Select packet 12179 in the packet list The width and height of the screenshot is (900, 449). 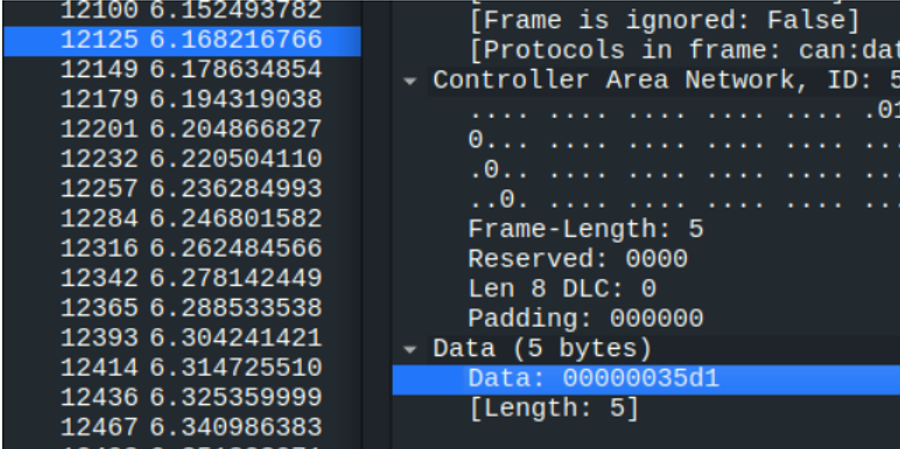(190, 99)
